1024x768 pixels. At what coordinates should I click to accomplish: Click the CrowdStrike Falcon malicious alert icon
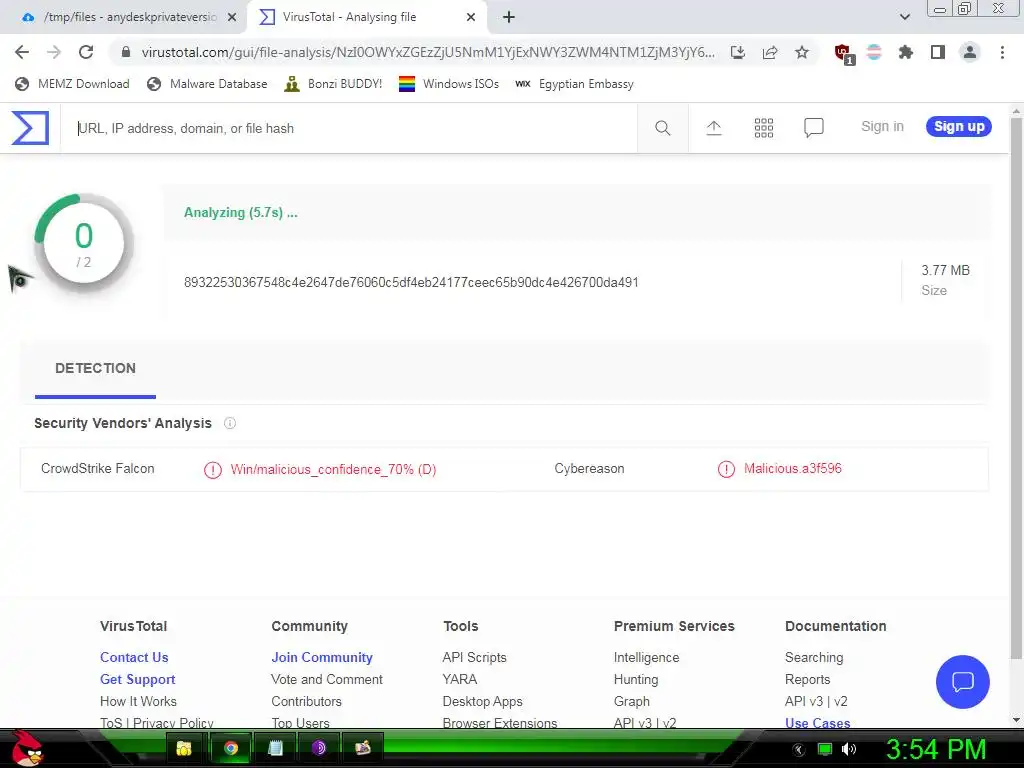pyautogui.click(x=213, y=470)
